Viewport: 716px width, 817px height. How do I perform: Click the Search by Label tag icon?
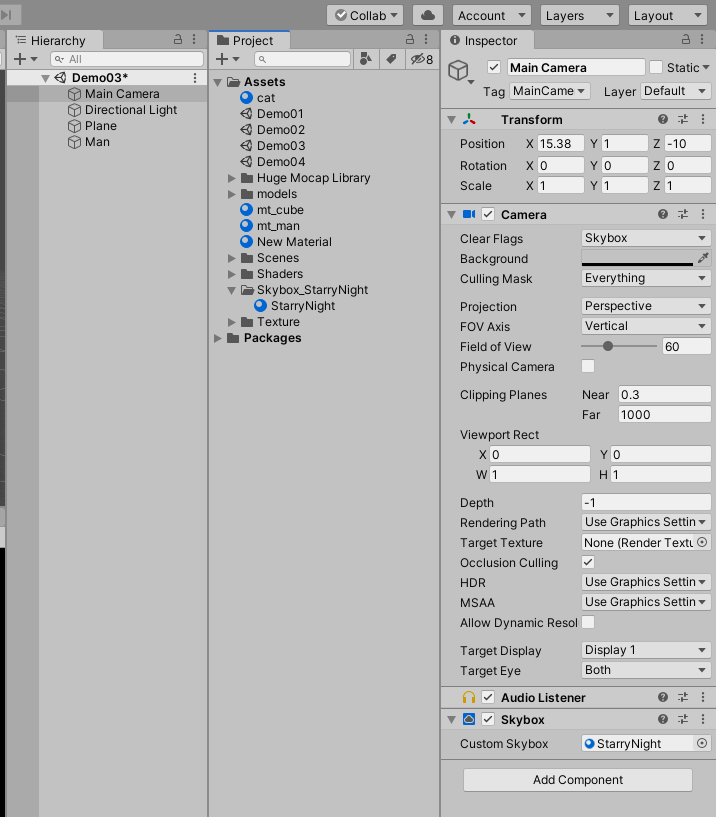click(x=391, y=59)
